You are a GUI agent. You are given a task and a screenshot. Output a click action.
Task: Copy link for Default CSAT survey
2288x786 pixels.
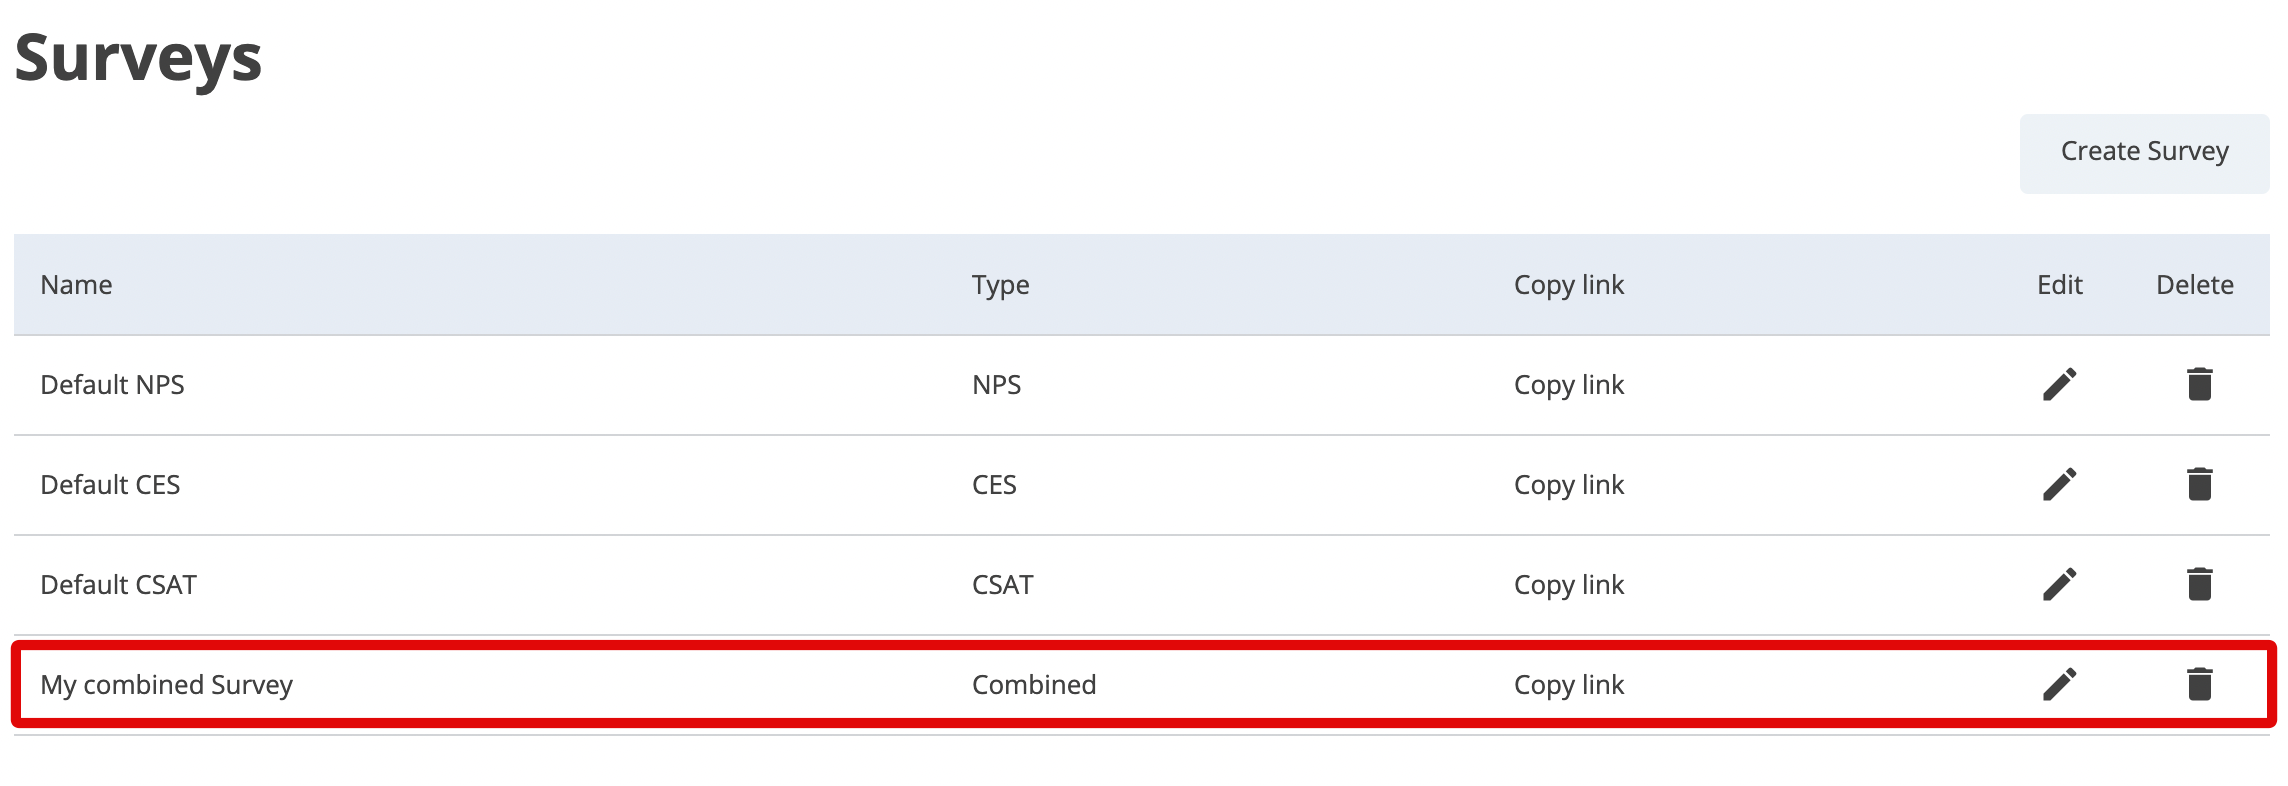[1568, 585]
